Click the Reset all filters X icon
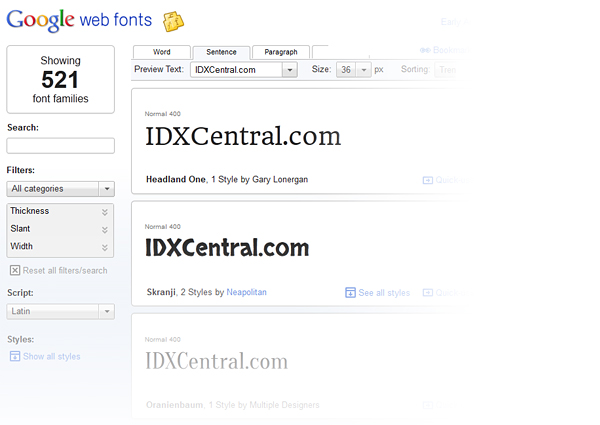The height and width of the screenshot is (425, 600). [x=15, y=270]
